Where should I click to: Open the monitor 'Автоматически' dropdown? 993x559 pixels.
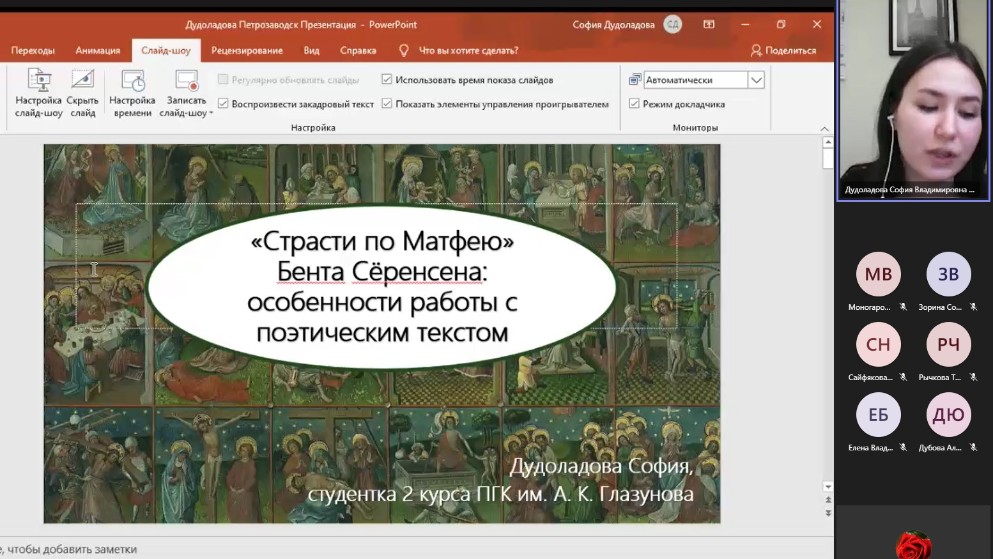coord(756,80)
